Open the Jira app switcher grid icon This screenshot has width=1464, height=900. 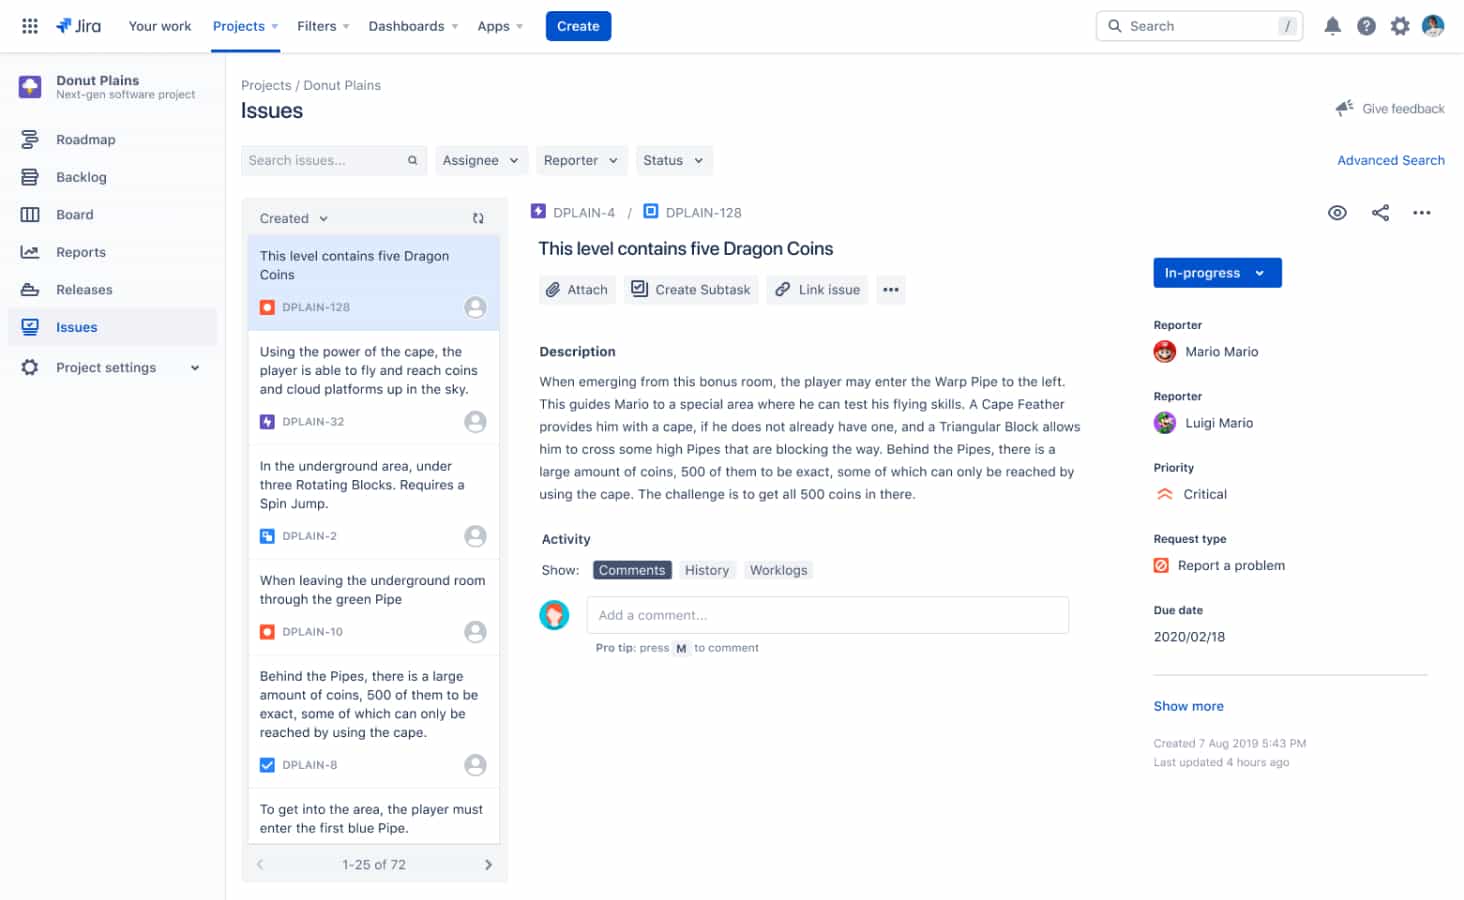point(29,25)
